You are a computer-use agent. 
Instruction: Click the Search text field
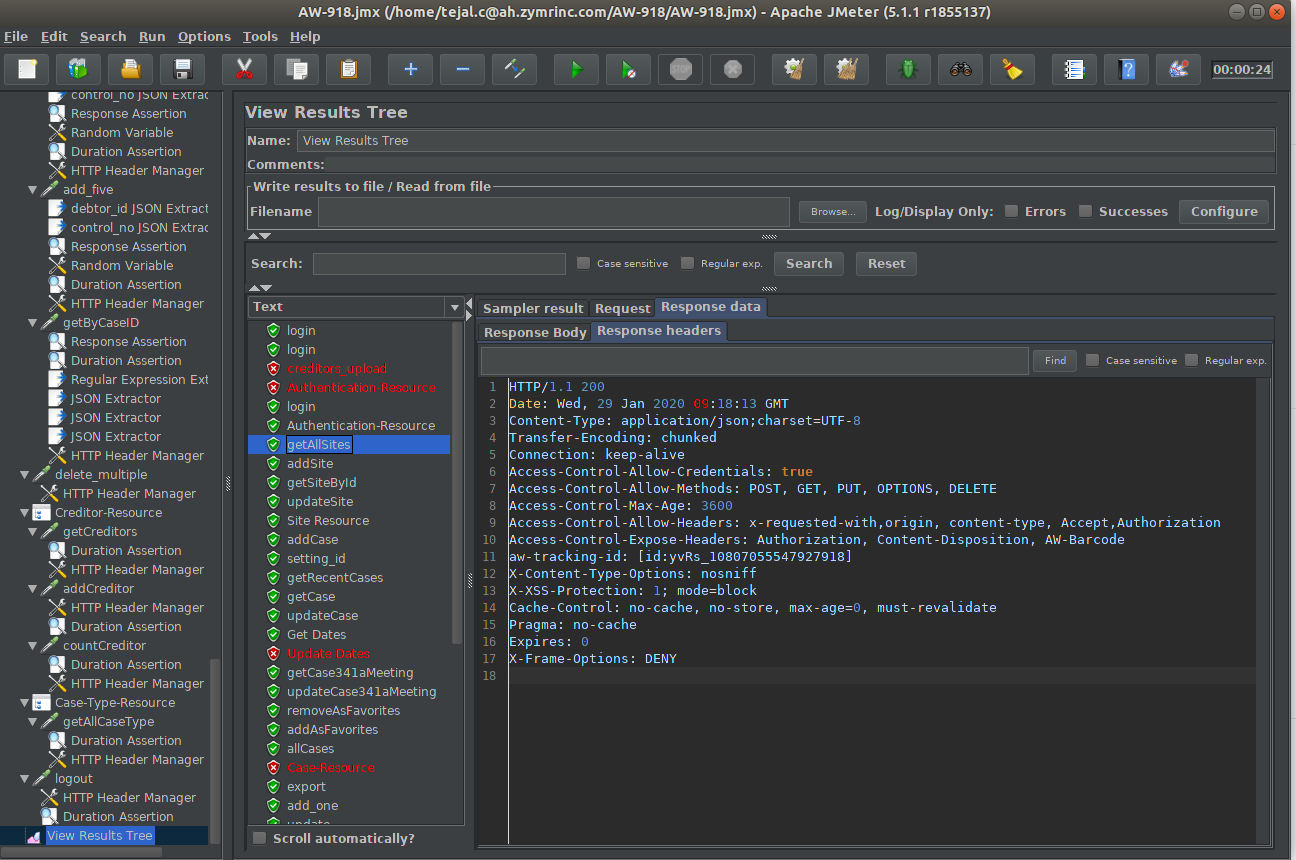[439, 263]
